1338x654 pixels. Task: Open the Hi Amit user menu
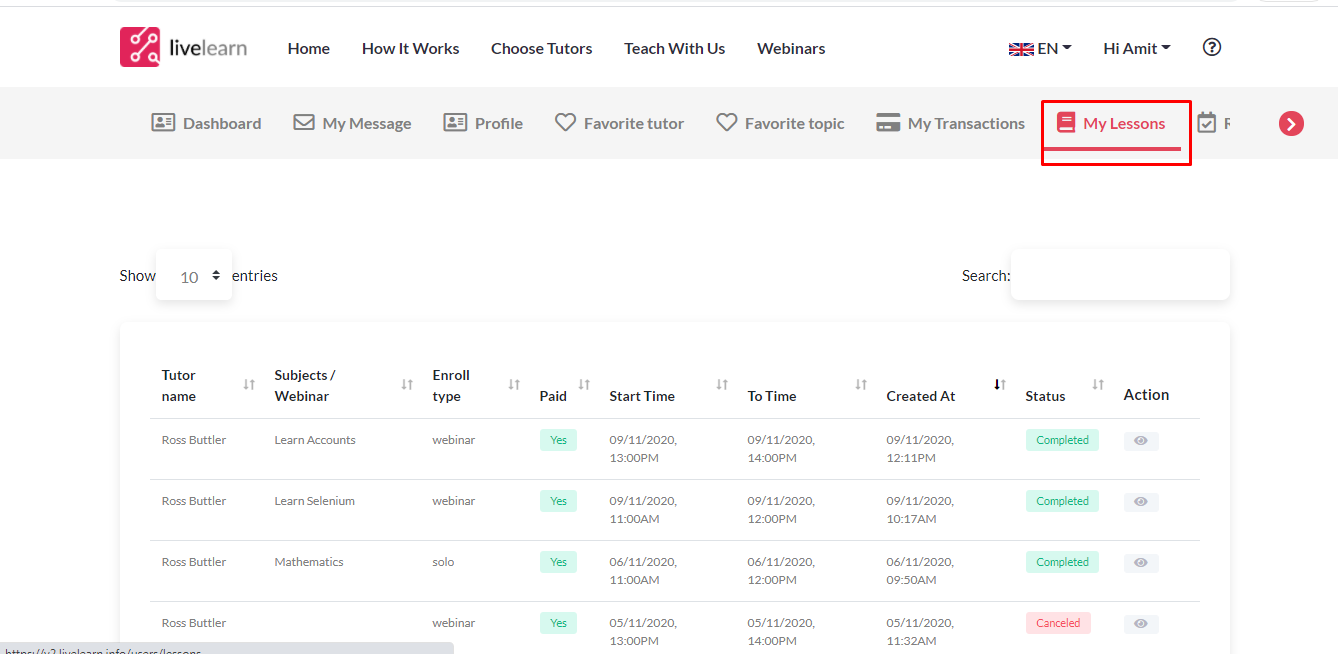(1136, 48)
